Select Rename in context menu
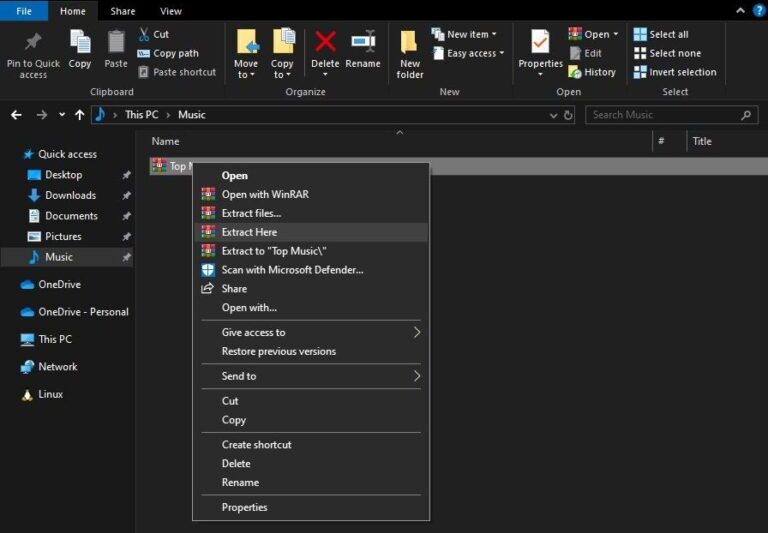This screenshot has width=768, height=533. [x=311, y=483]
